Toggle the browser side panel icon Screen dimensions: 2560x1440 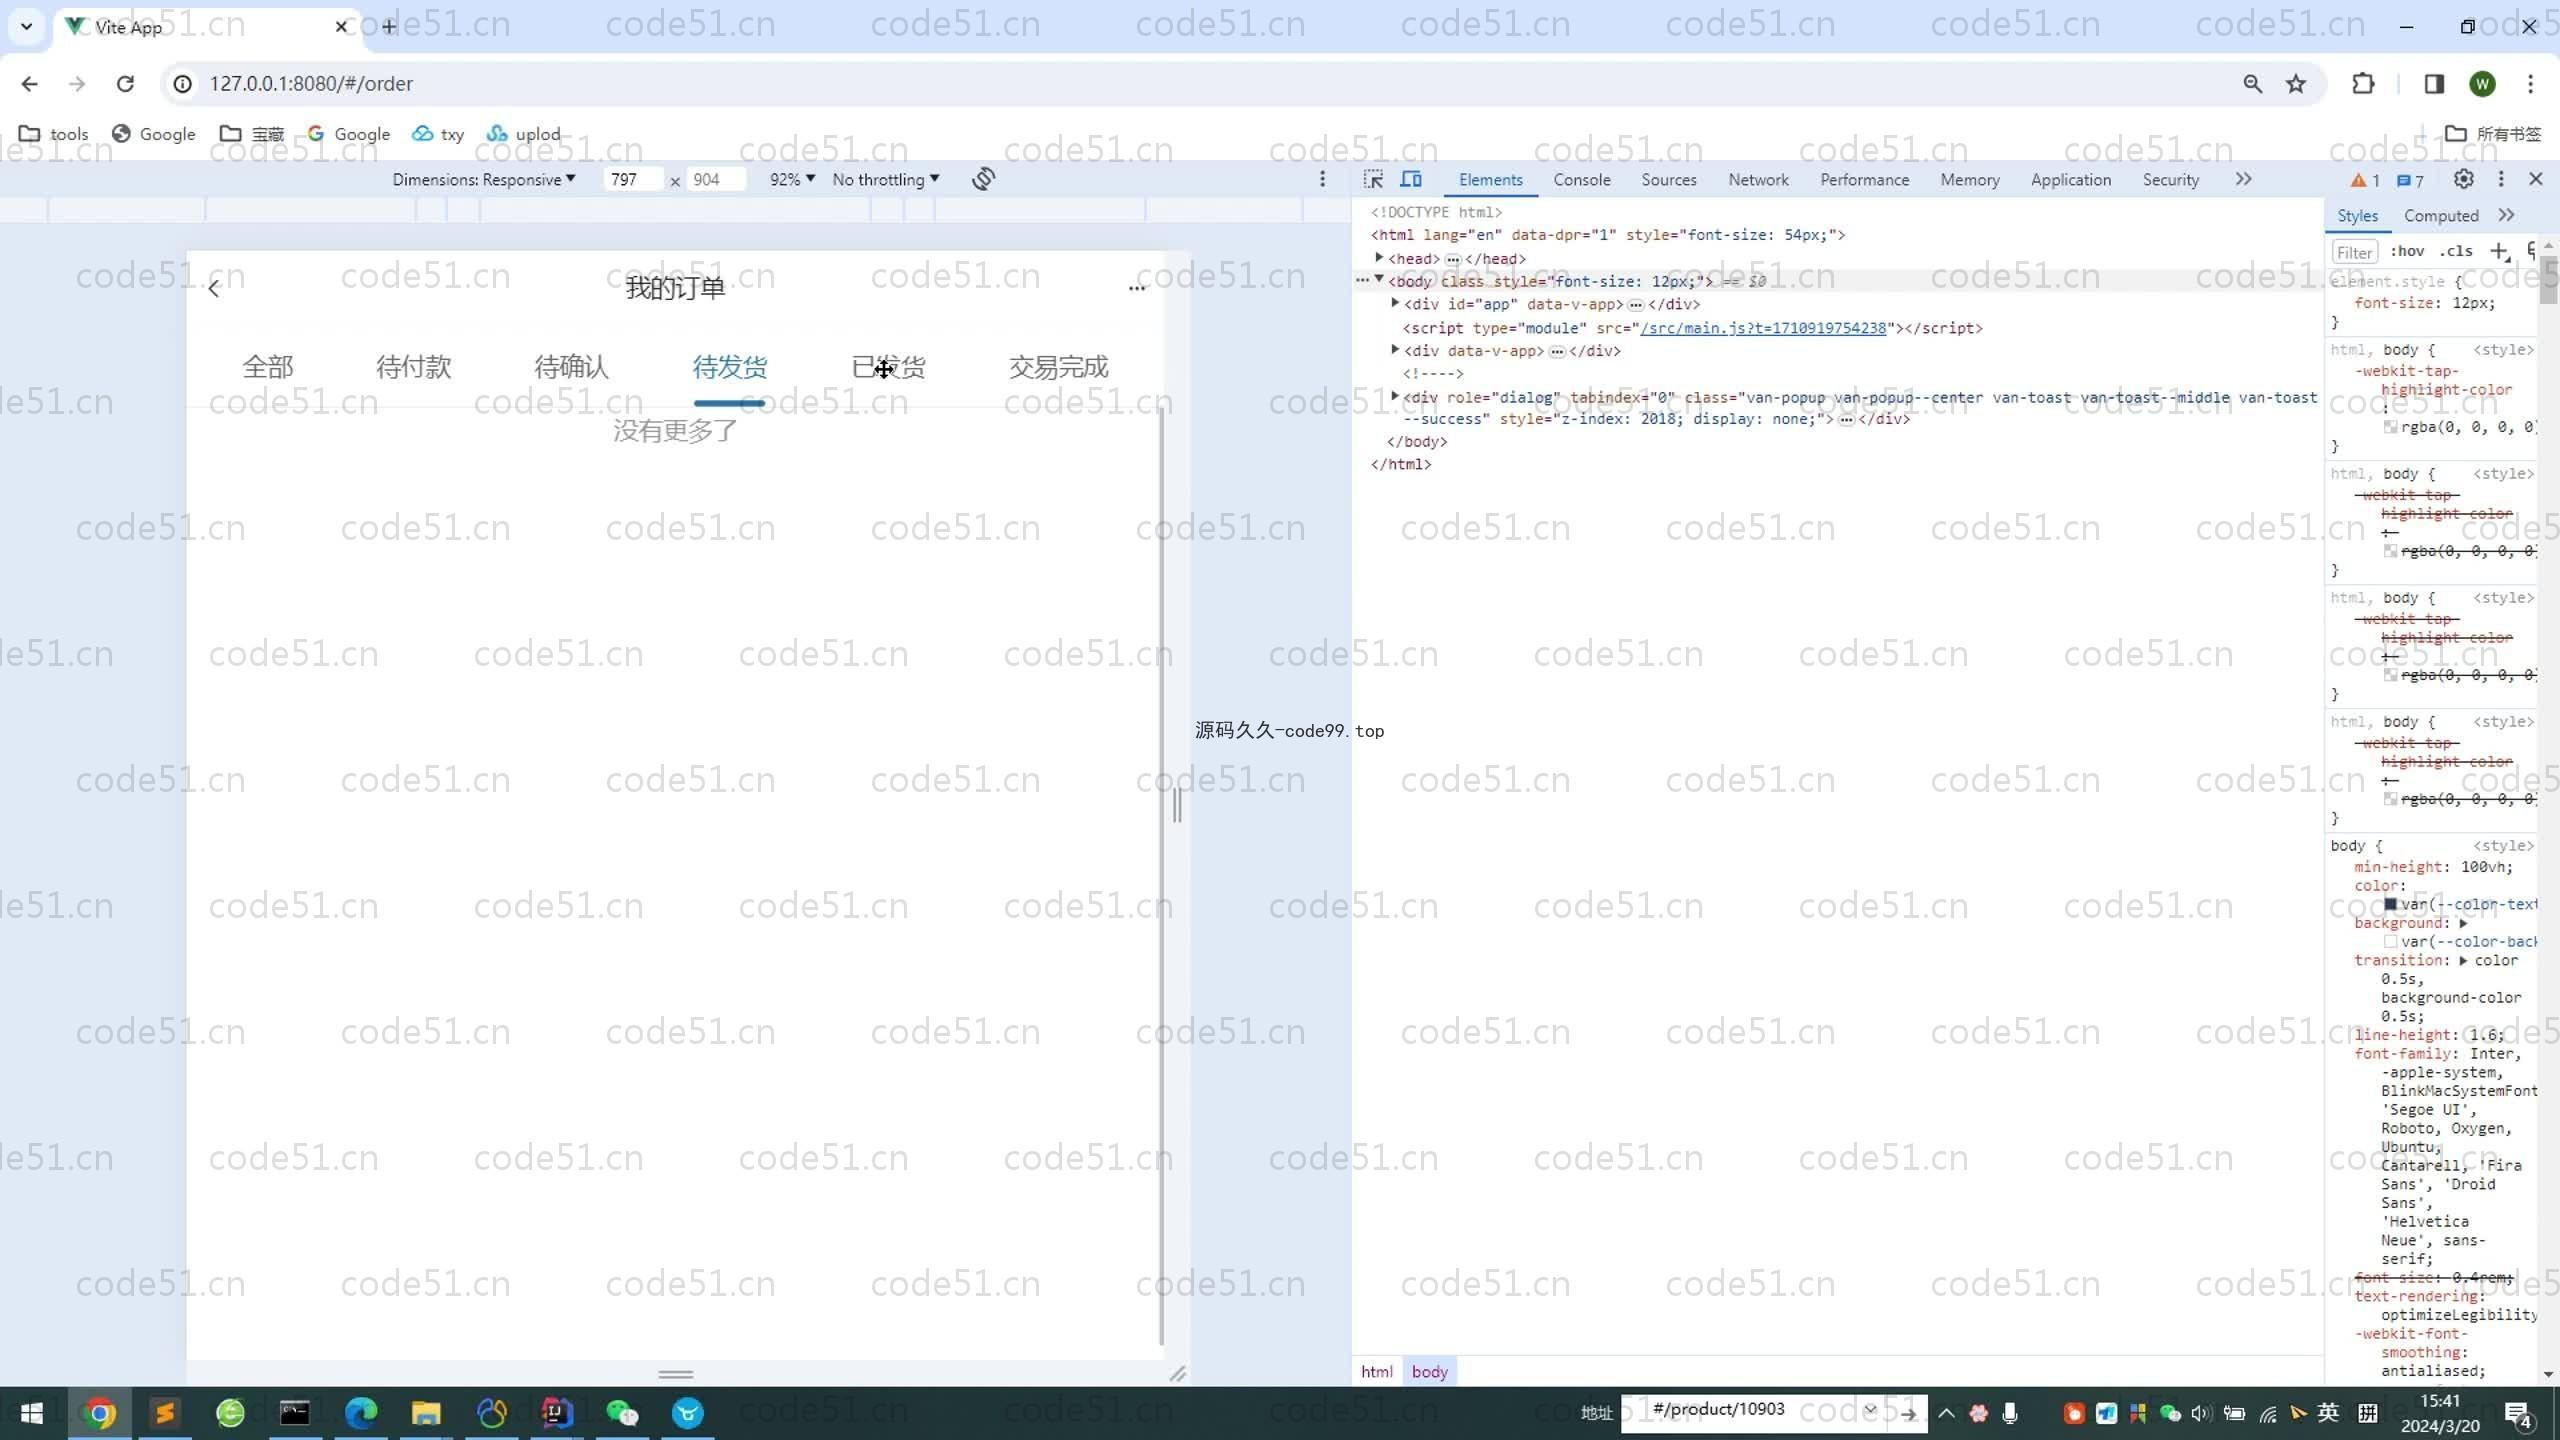(x=2434, y=84)
